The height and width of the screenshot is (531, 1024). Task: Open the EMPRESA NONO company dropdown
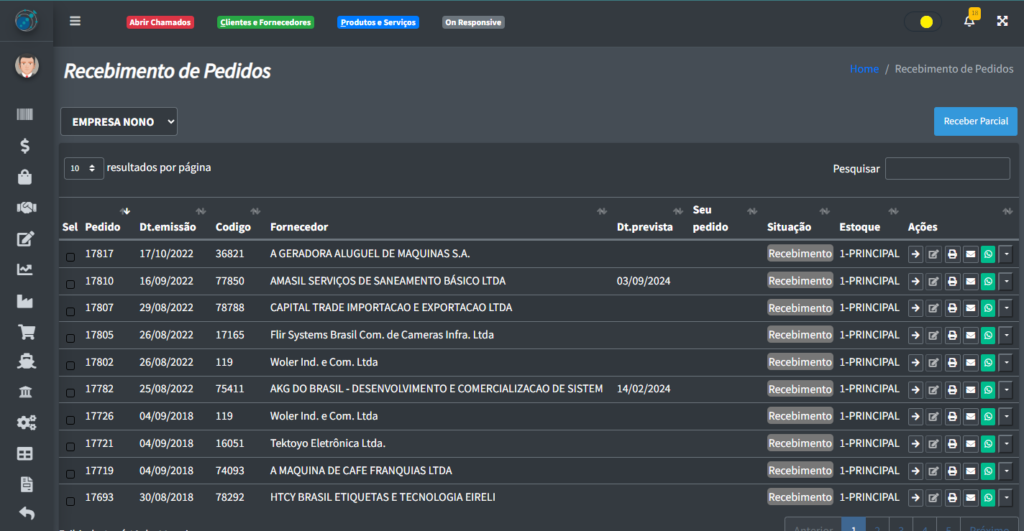tap(119, 121)
